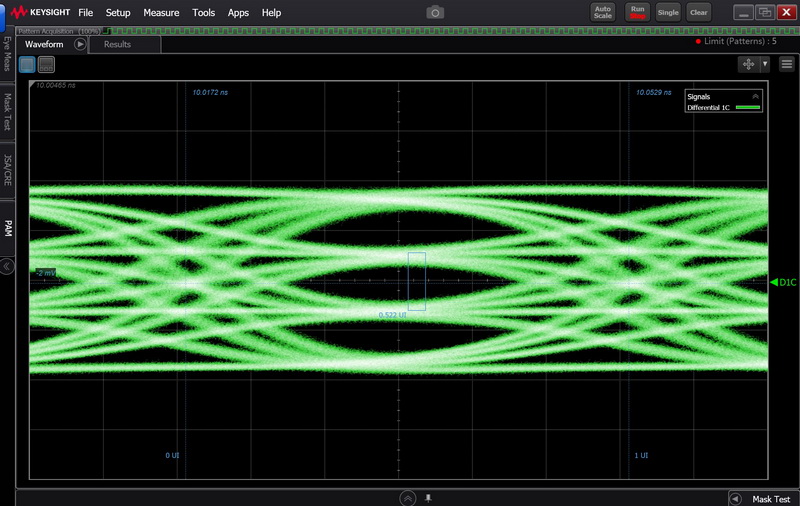
Task: Click the play icon beside the Waveform tab
Action: (x=81, y=44)
